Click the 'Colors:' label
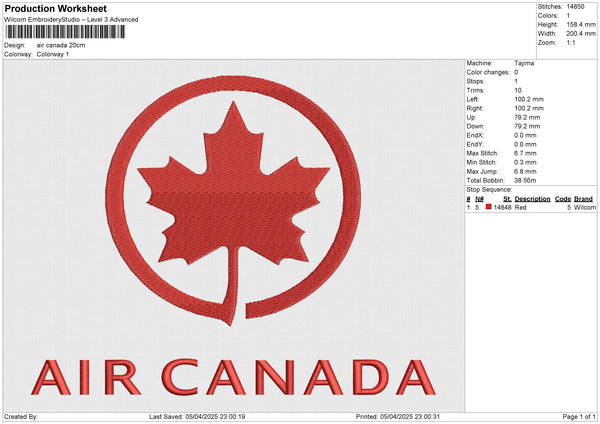 (548, 16)
